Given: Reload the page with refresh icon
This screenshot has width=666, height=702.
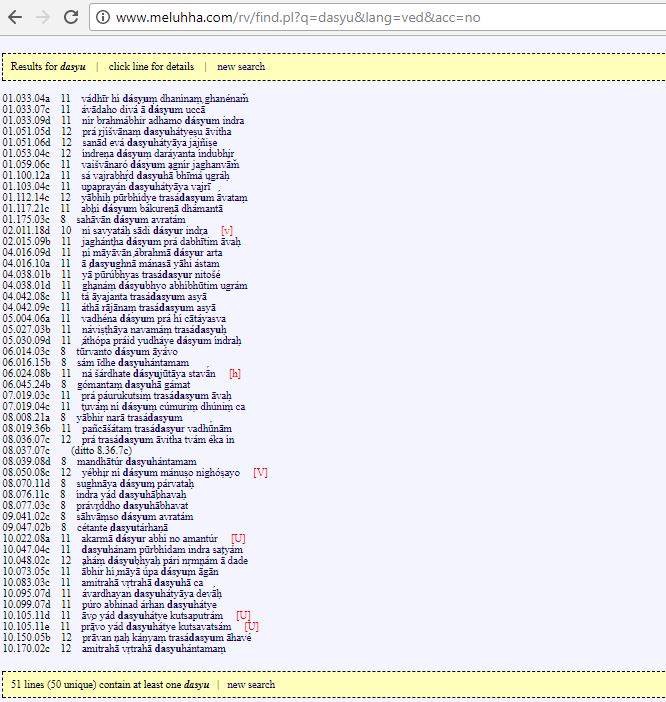Looking at the screenshot, I should click(71, 17).
